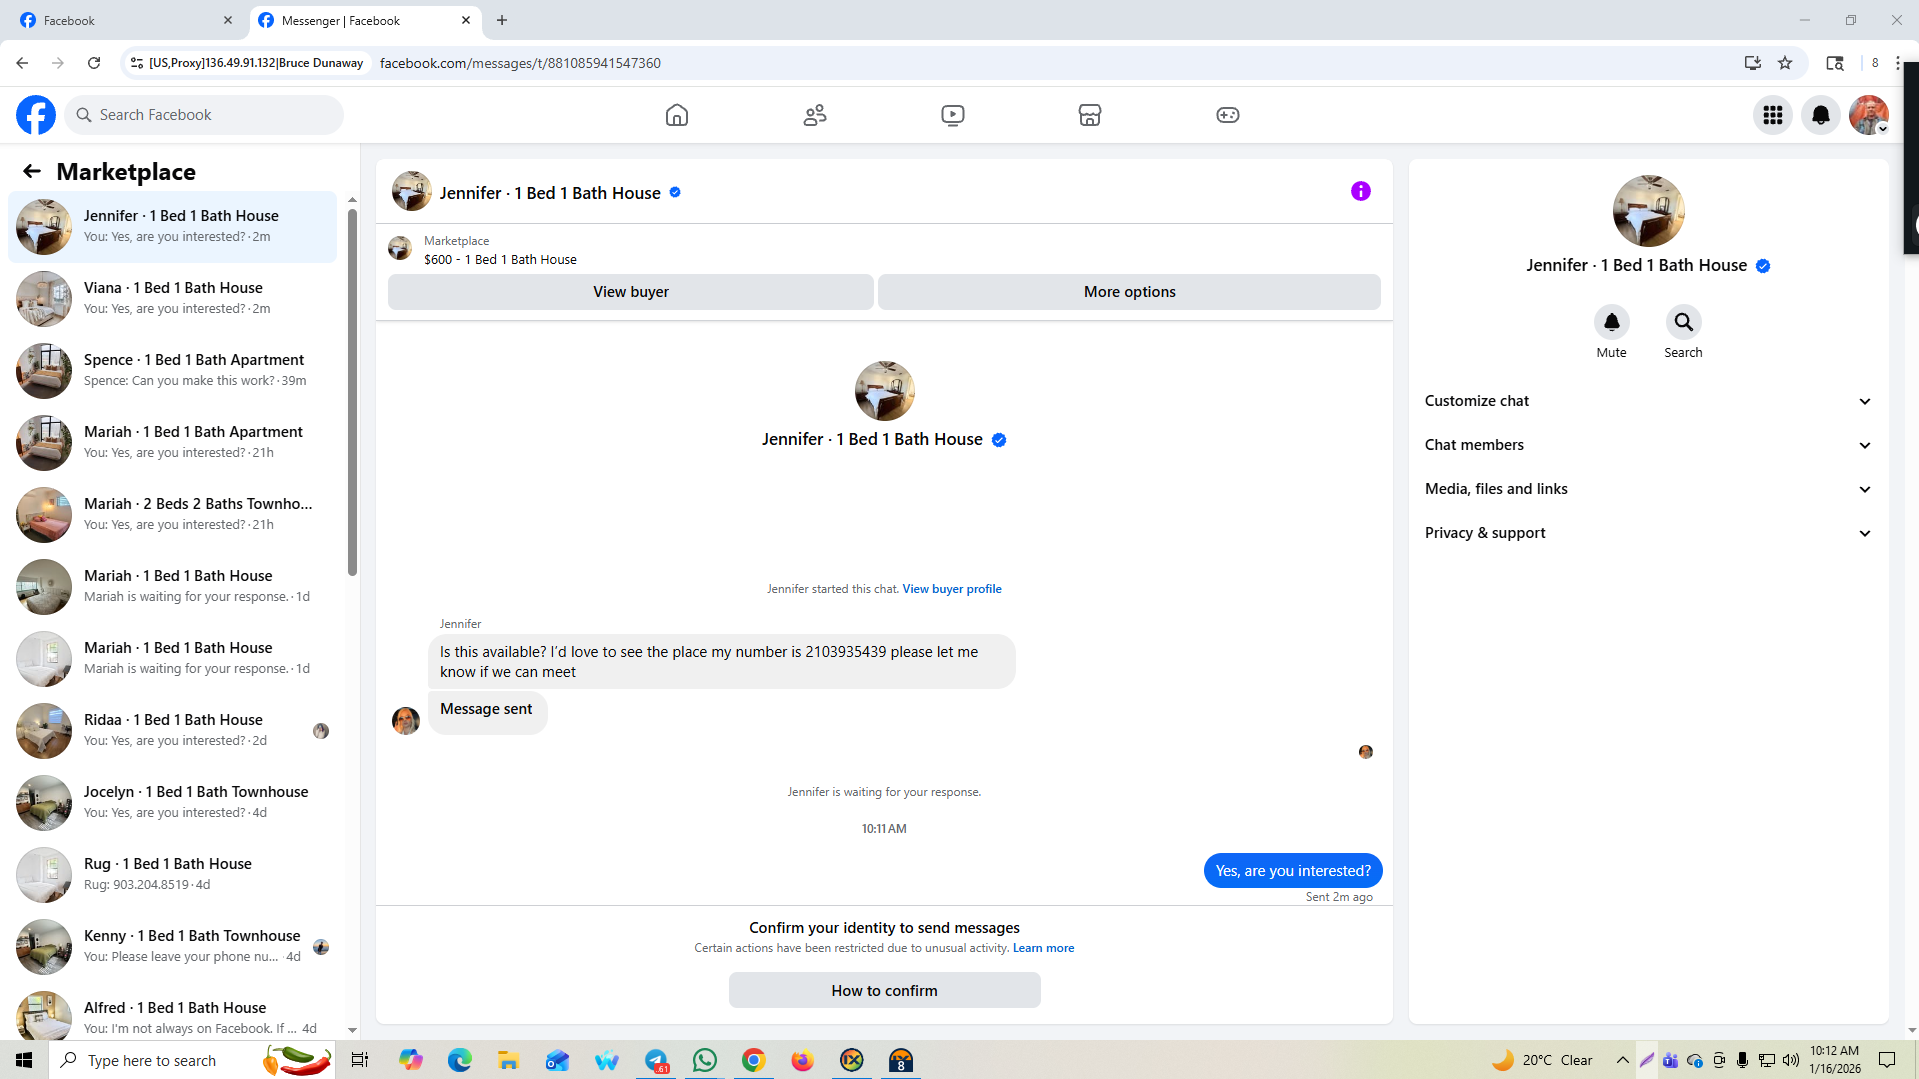Click the chat list scrollbar

tap(352, 393)
